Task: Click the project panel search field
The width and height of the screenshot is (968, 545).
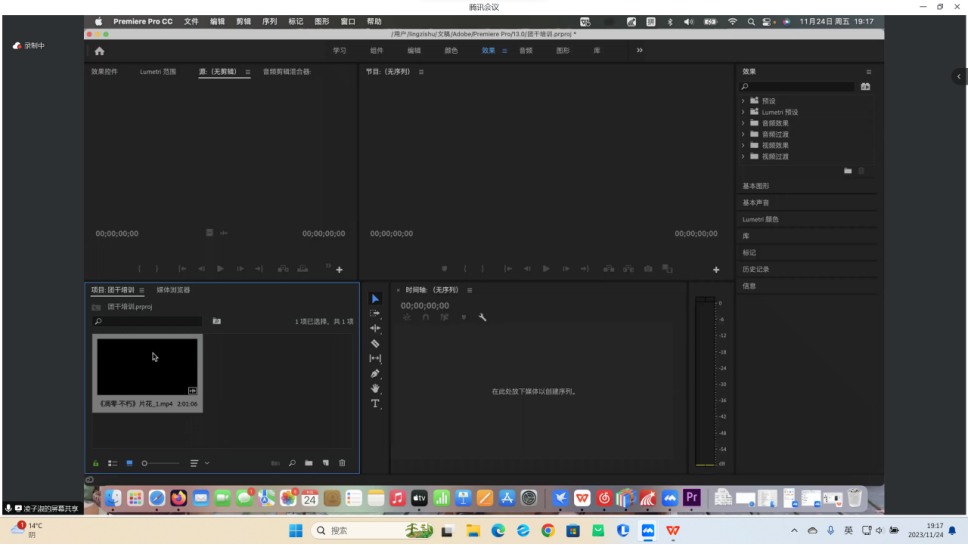Action: (x=148, y=321)
